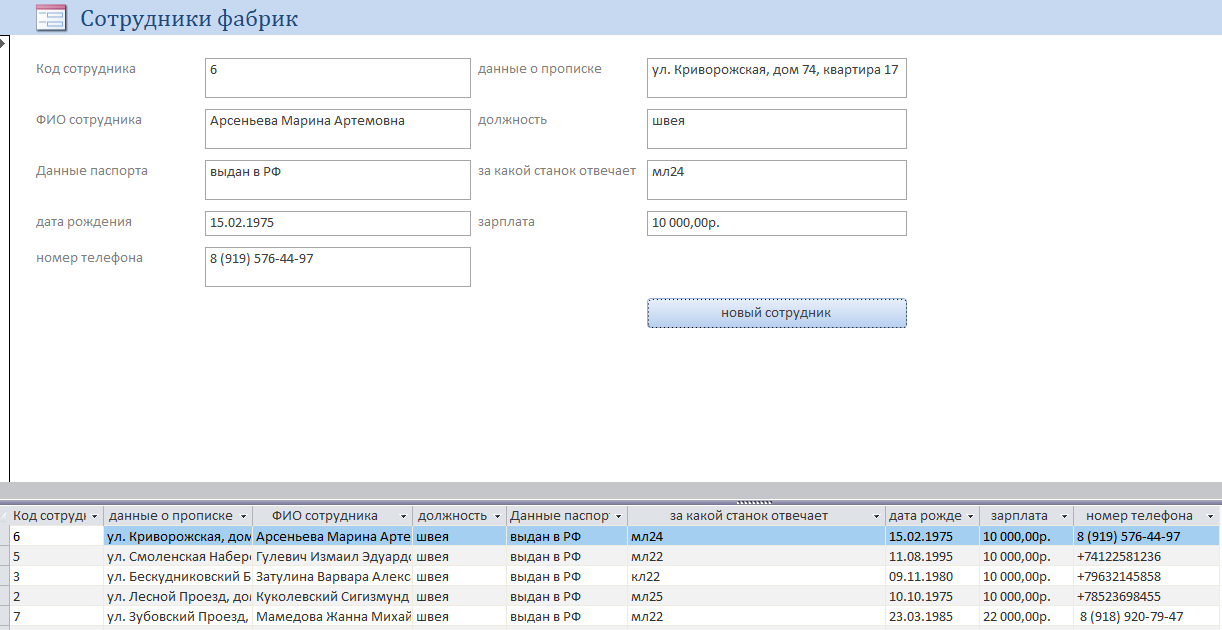Click the Данные паспорта input field
This screenshot has width=1222, height=630.
(x=337, y=180)
